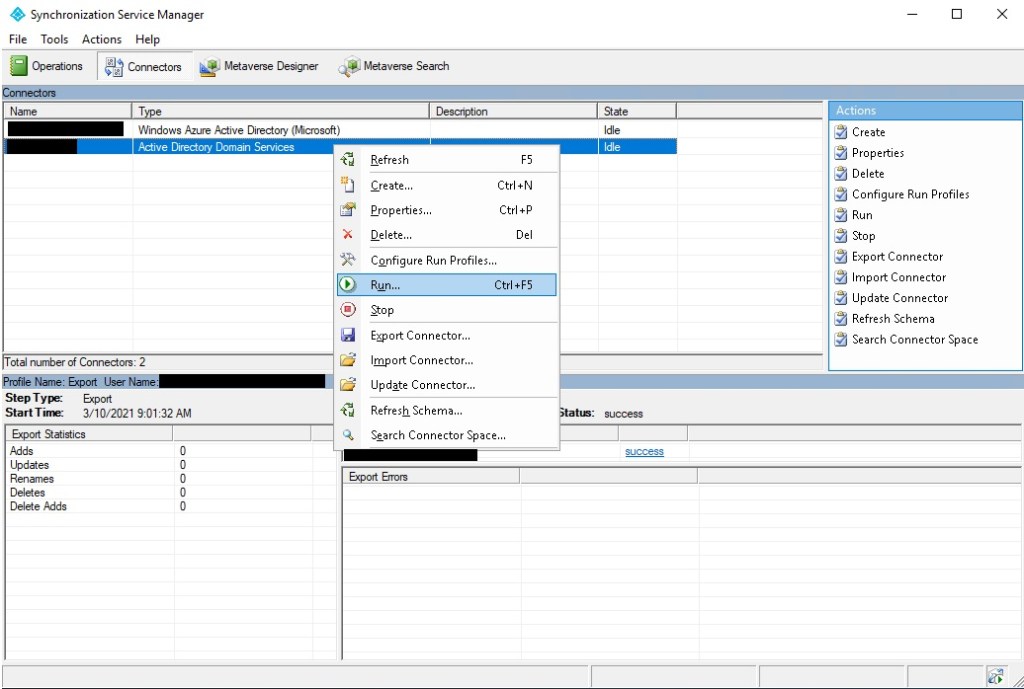Click the Refresh Schema icon in Actions pane

click(x=841, y=319)
